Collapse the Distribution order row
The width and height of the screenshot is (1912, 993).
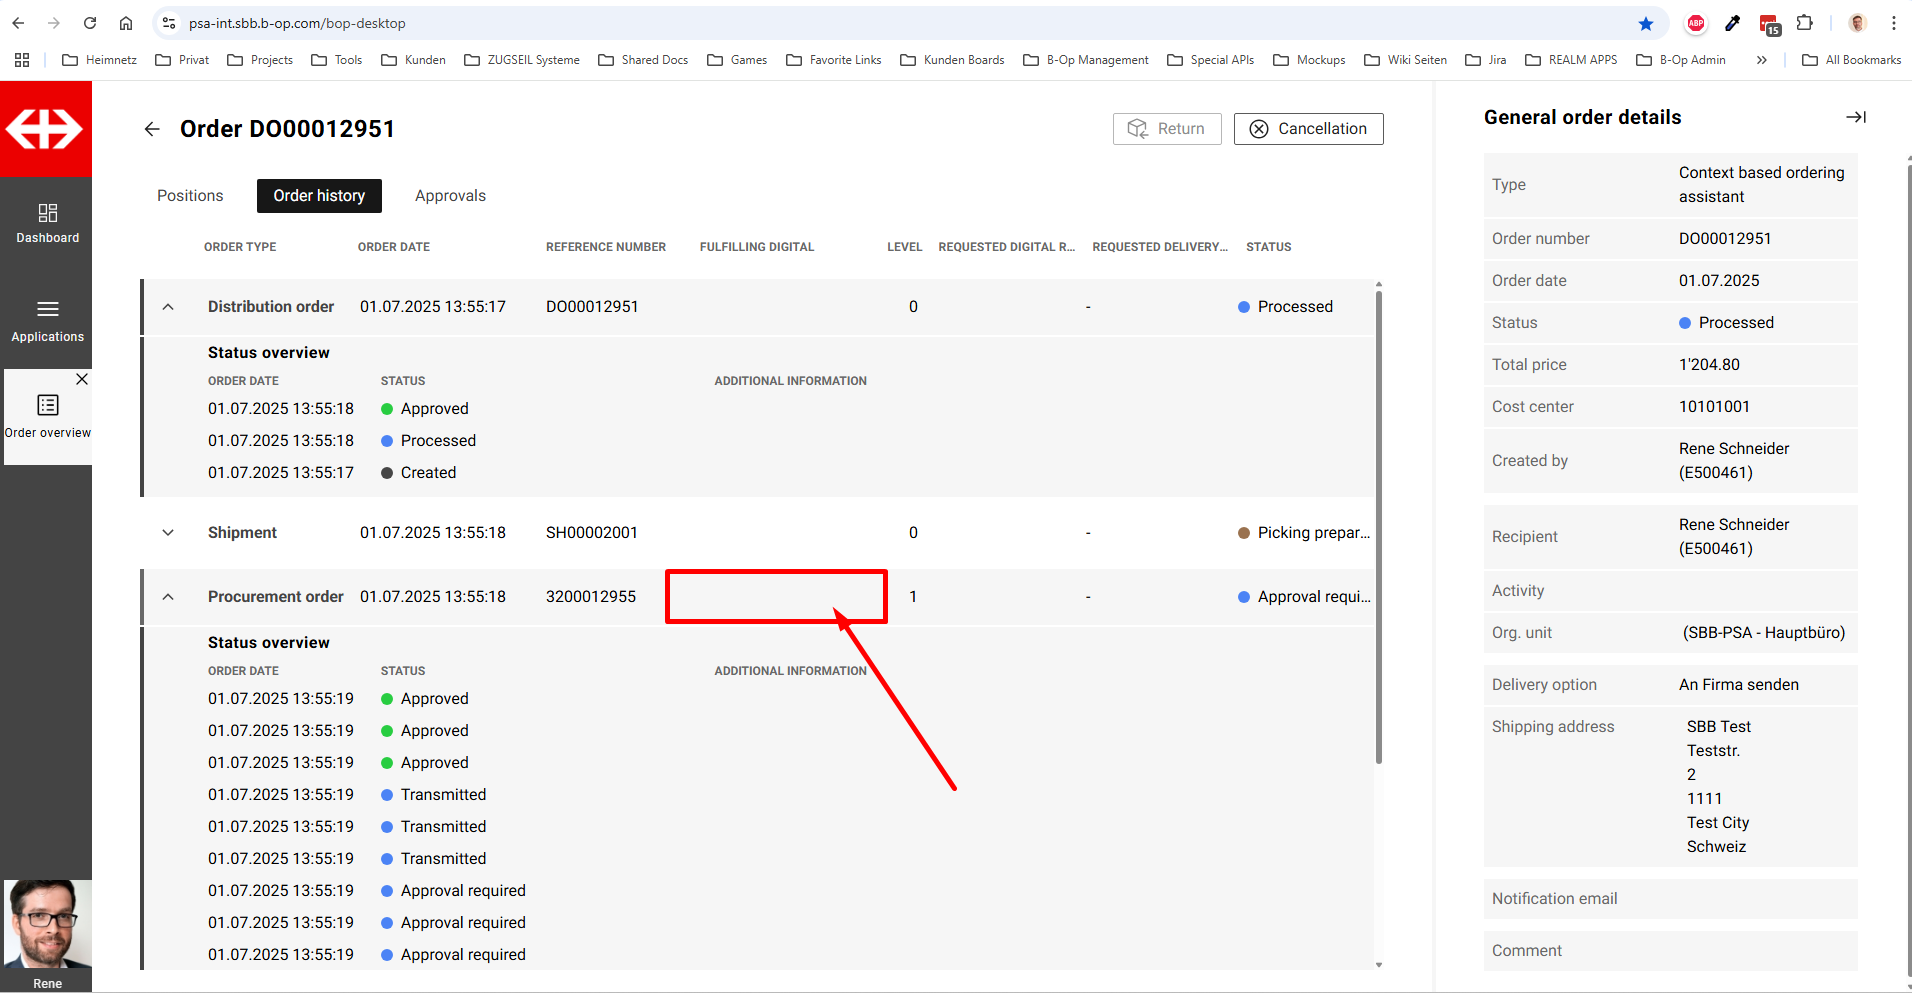point(168,307)
